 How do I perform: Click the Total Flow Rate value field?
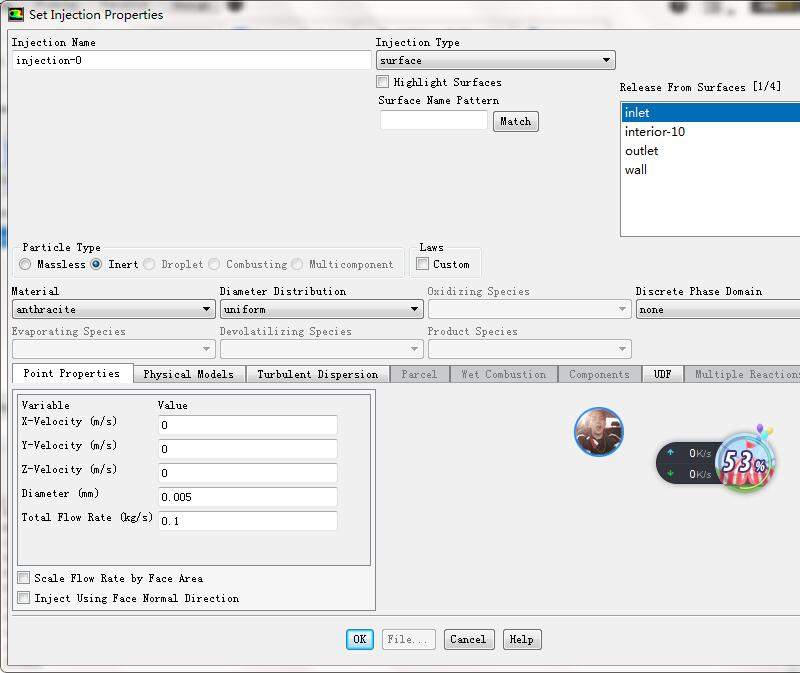click(247, 520)
